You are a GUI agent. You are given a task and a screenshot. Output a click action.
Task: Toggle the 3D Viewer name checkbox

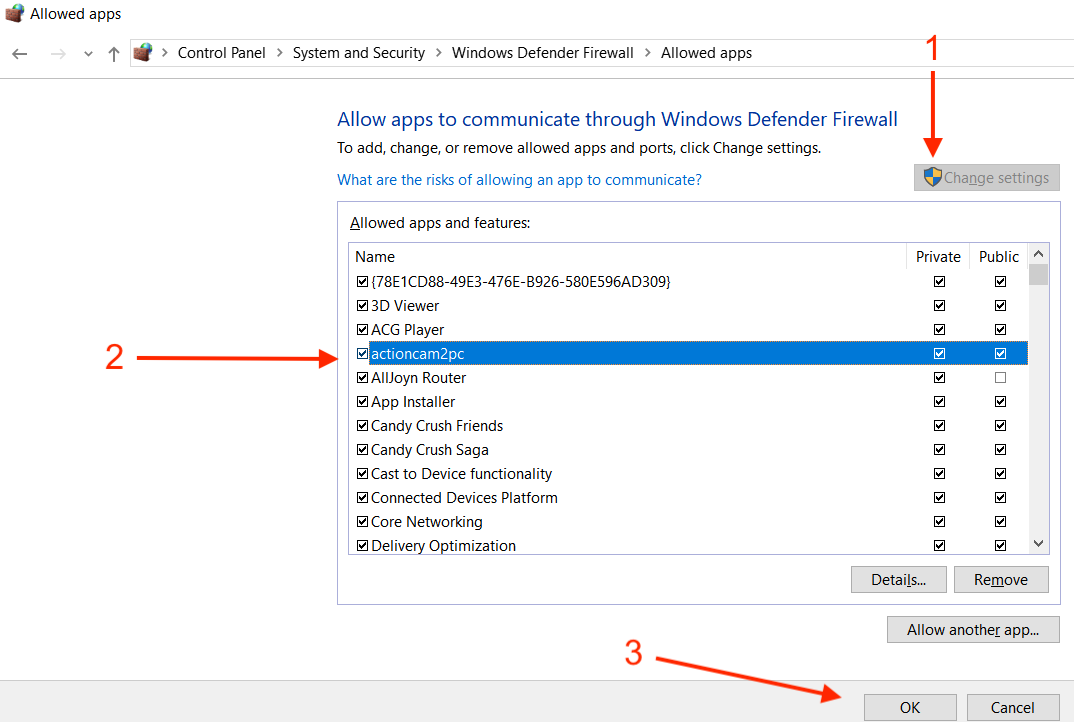(x=362, y=306)
